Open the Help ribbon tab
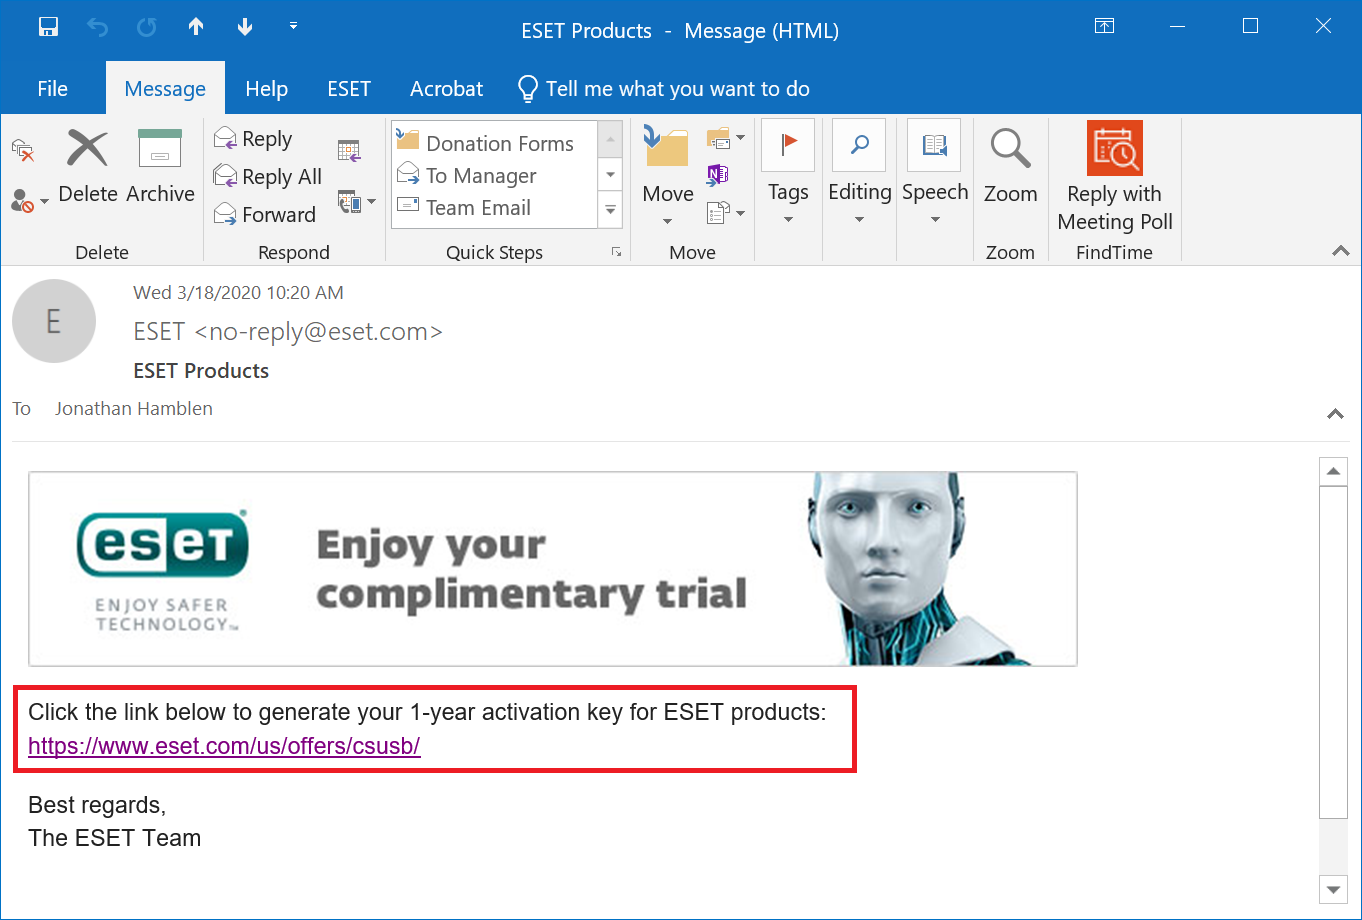The image size is (1362, 920). click(266, 89)
